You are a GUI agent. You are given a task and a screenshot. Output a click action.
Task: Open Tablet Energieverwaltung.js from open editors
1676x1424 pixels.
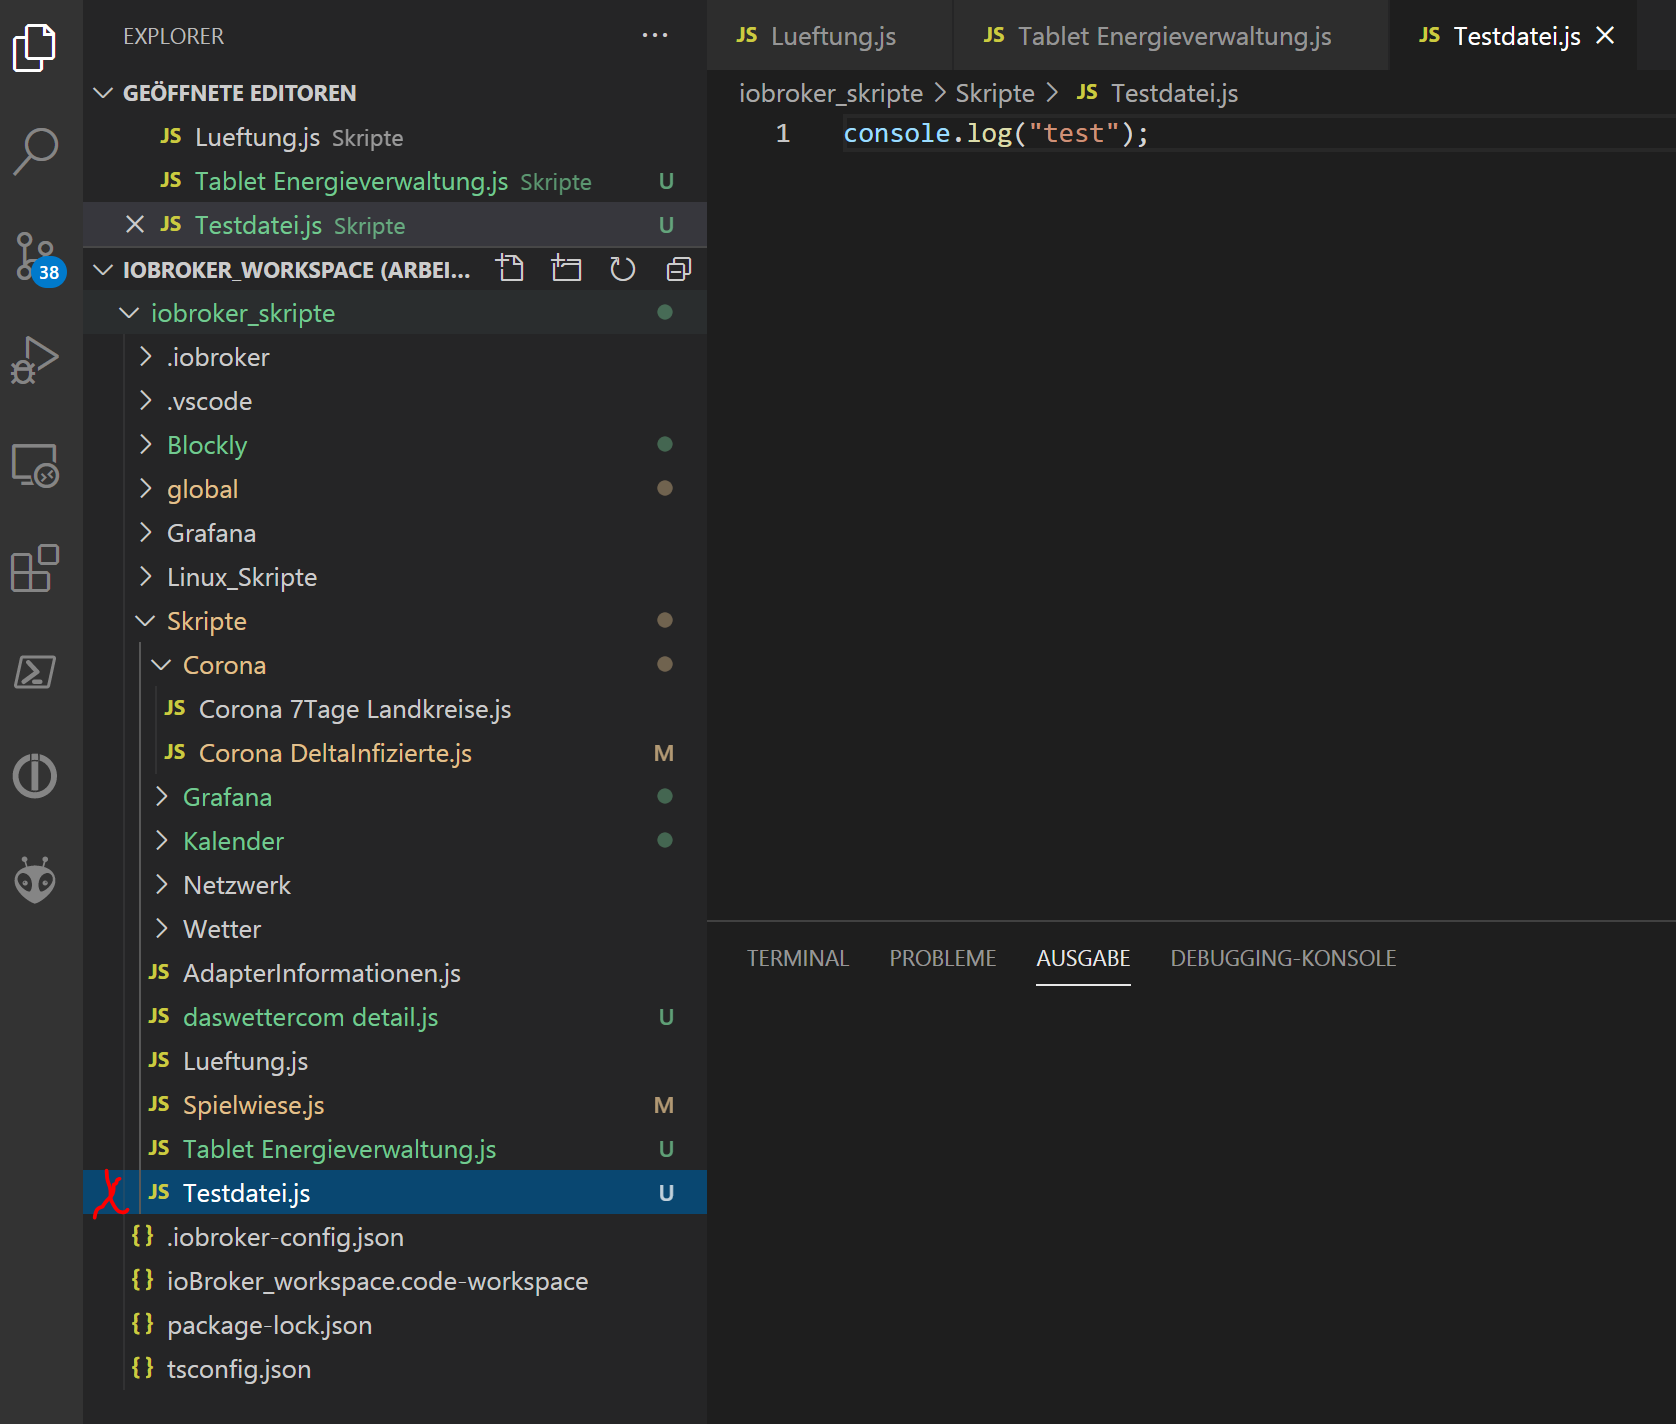pos(395,181)
